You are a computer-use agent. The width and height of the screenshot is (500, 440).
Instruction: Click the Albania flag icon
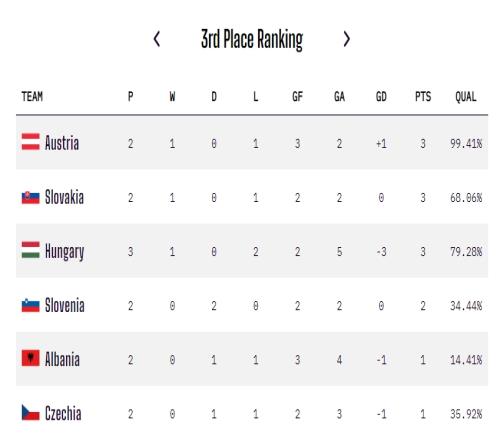point(31,358)
